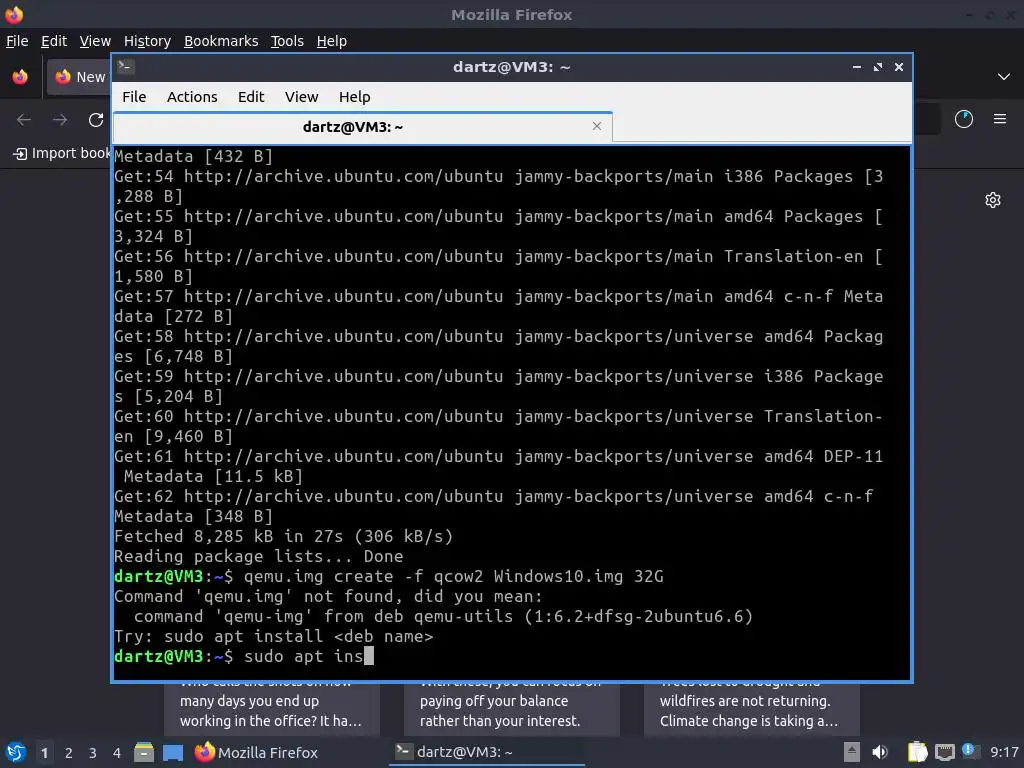Click Firefox View icon left of tabs
The width and height of the screenshot is (1024, 768).
click(20, 77)
